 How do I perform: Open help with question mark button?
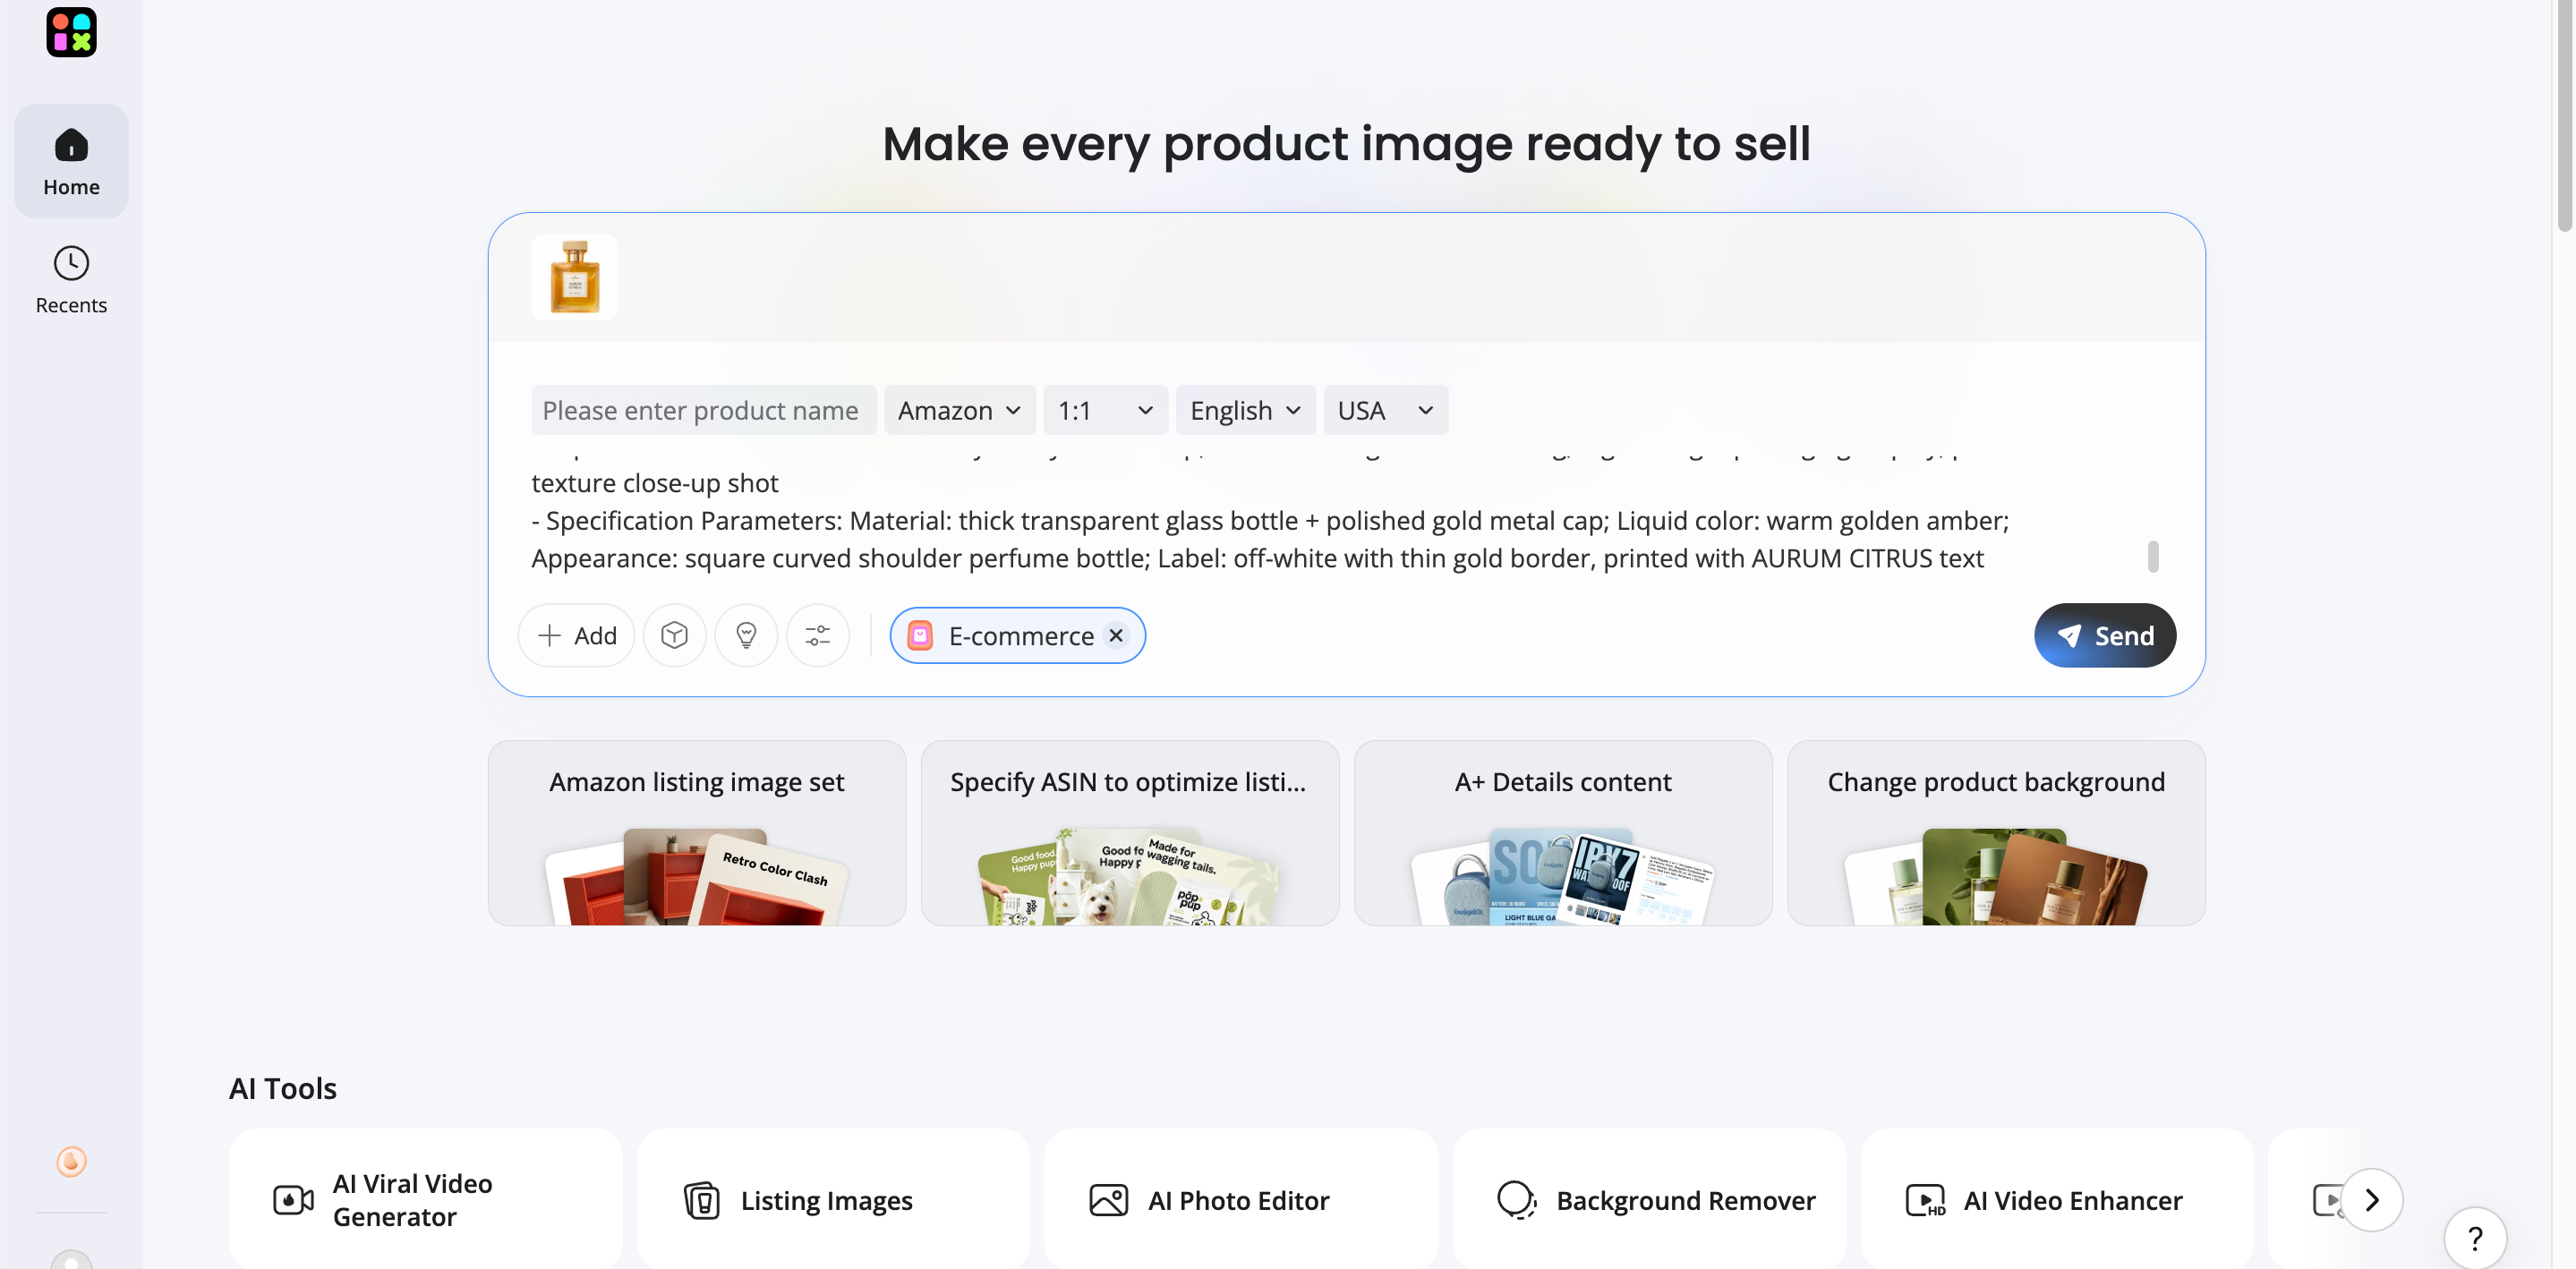[2475, 1238]
